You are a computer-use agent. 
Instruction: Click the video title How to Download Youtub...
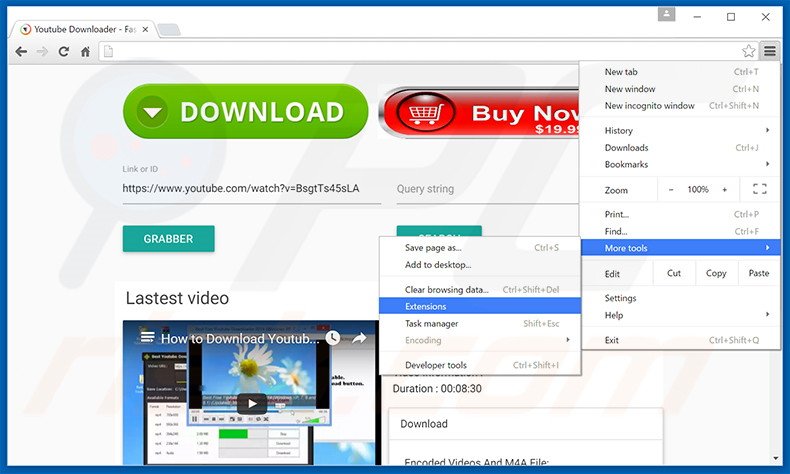(x=240, y=338)
